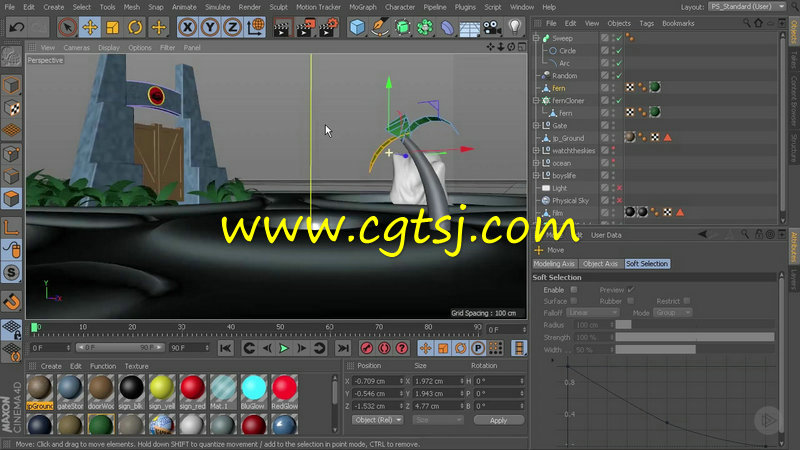
Task: Switch to Modeling Axis tab
Action: click(x=554, y=264)
